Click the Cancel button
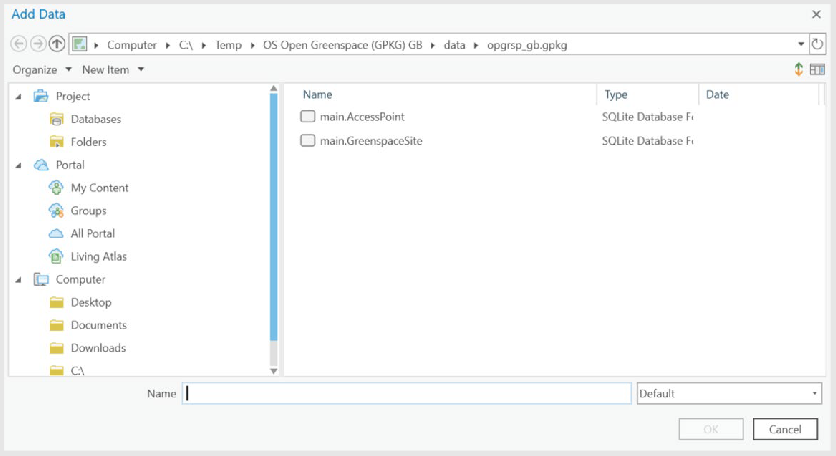836x456 pixels. 785,429
